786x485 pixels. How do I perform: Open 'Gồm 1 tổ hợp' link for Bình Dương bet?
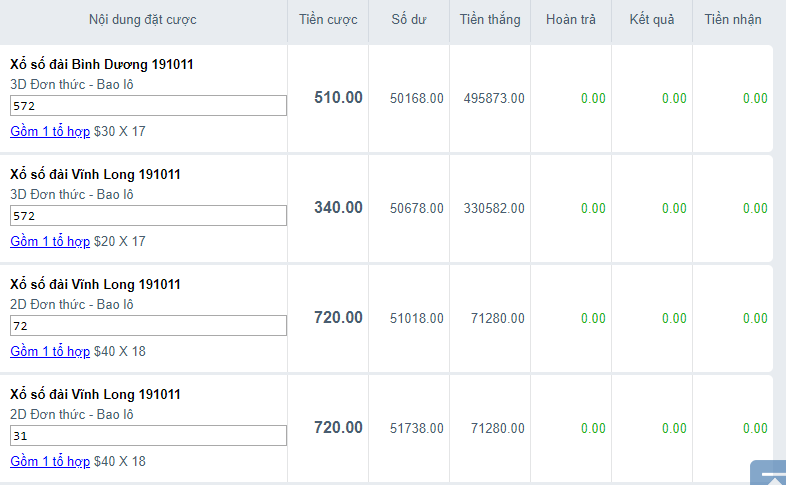click(50, 131)
